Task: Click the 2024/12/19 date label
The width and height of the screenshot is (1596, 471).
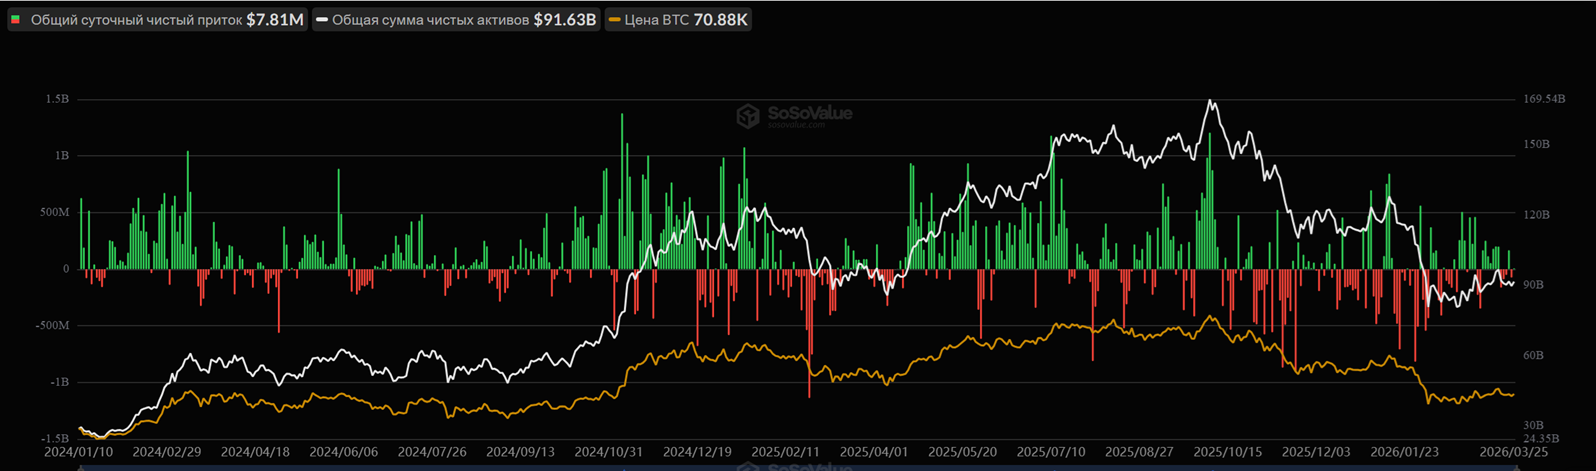Action: tap(697, 452)
